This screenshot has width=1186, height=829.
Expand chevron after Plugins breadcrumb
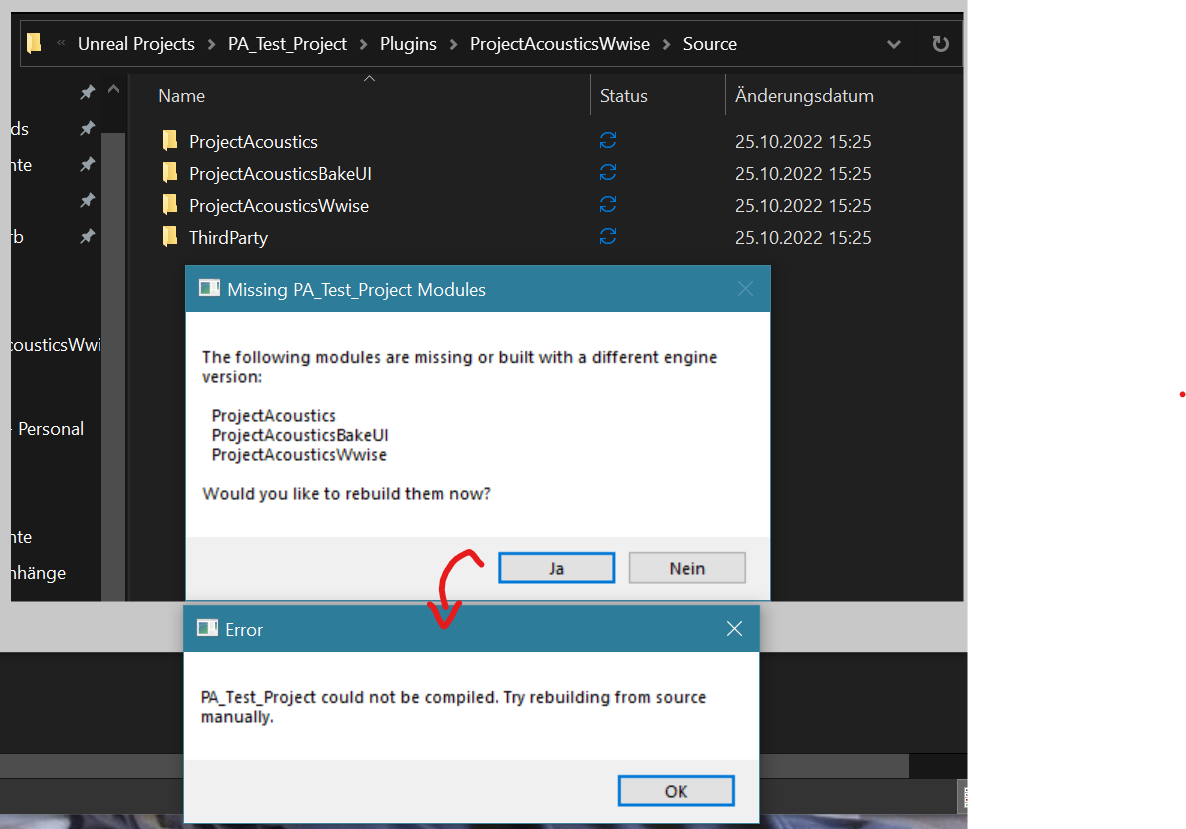pos(454,45)
